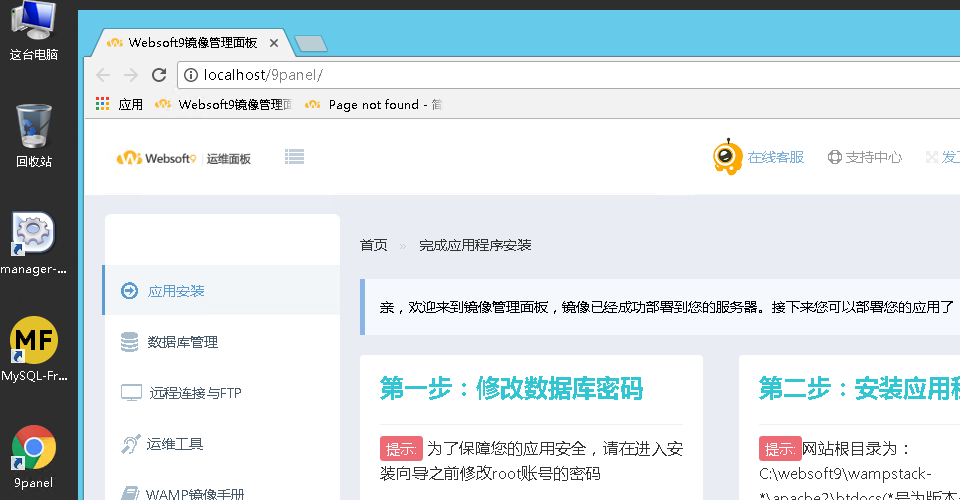Screen dimensions: 960x500
Task: Click the WAMP镜像手册 book icon
Action: click(130, 493)
